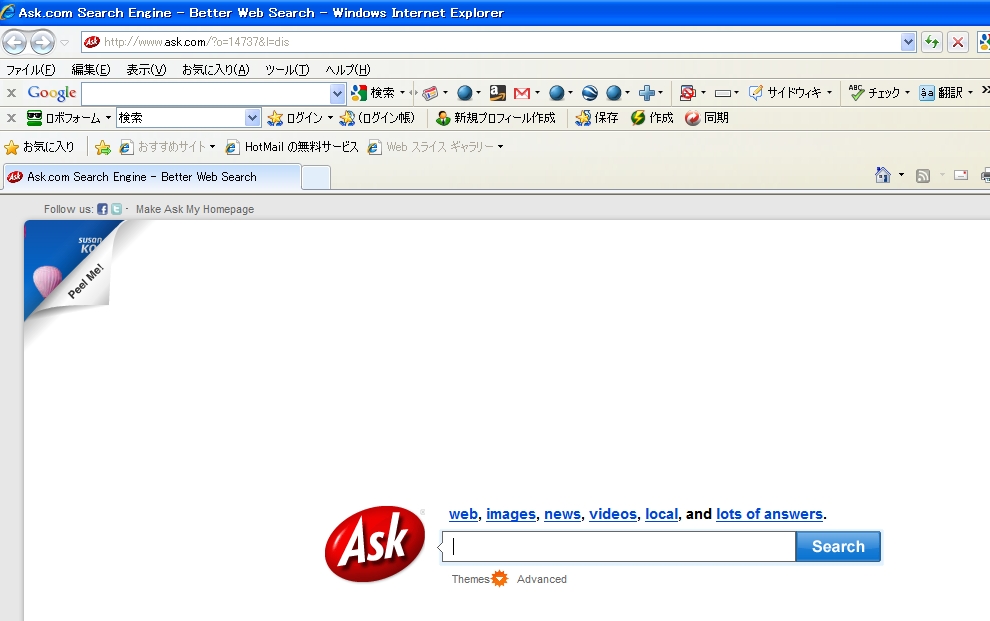Click the browser Forward button
Viewport: 990px width, 621px height.
[42, 42]
